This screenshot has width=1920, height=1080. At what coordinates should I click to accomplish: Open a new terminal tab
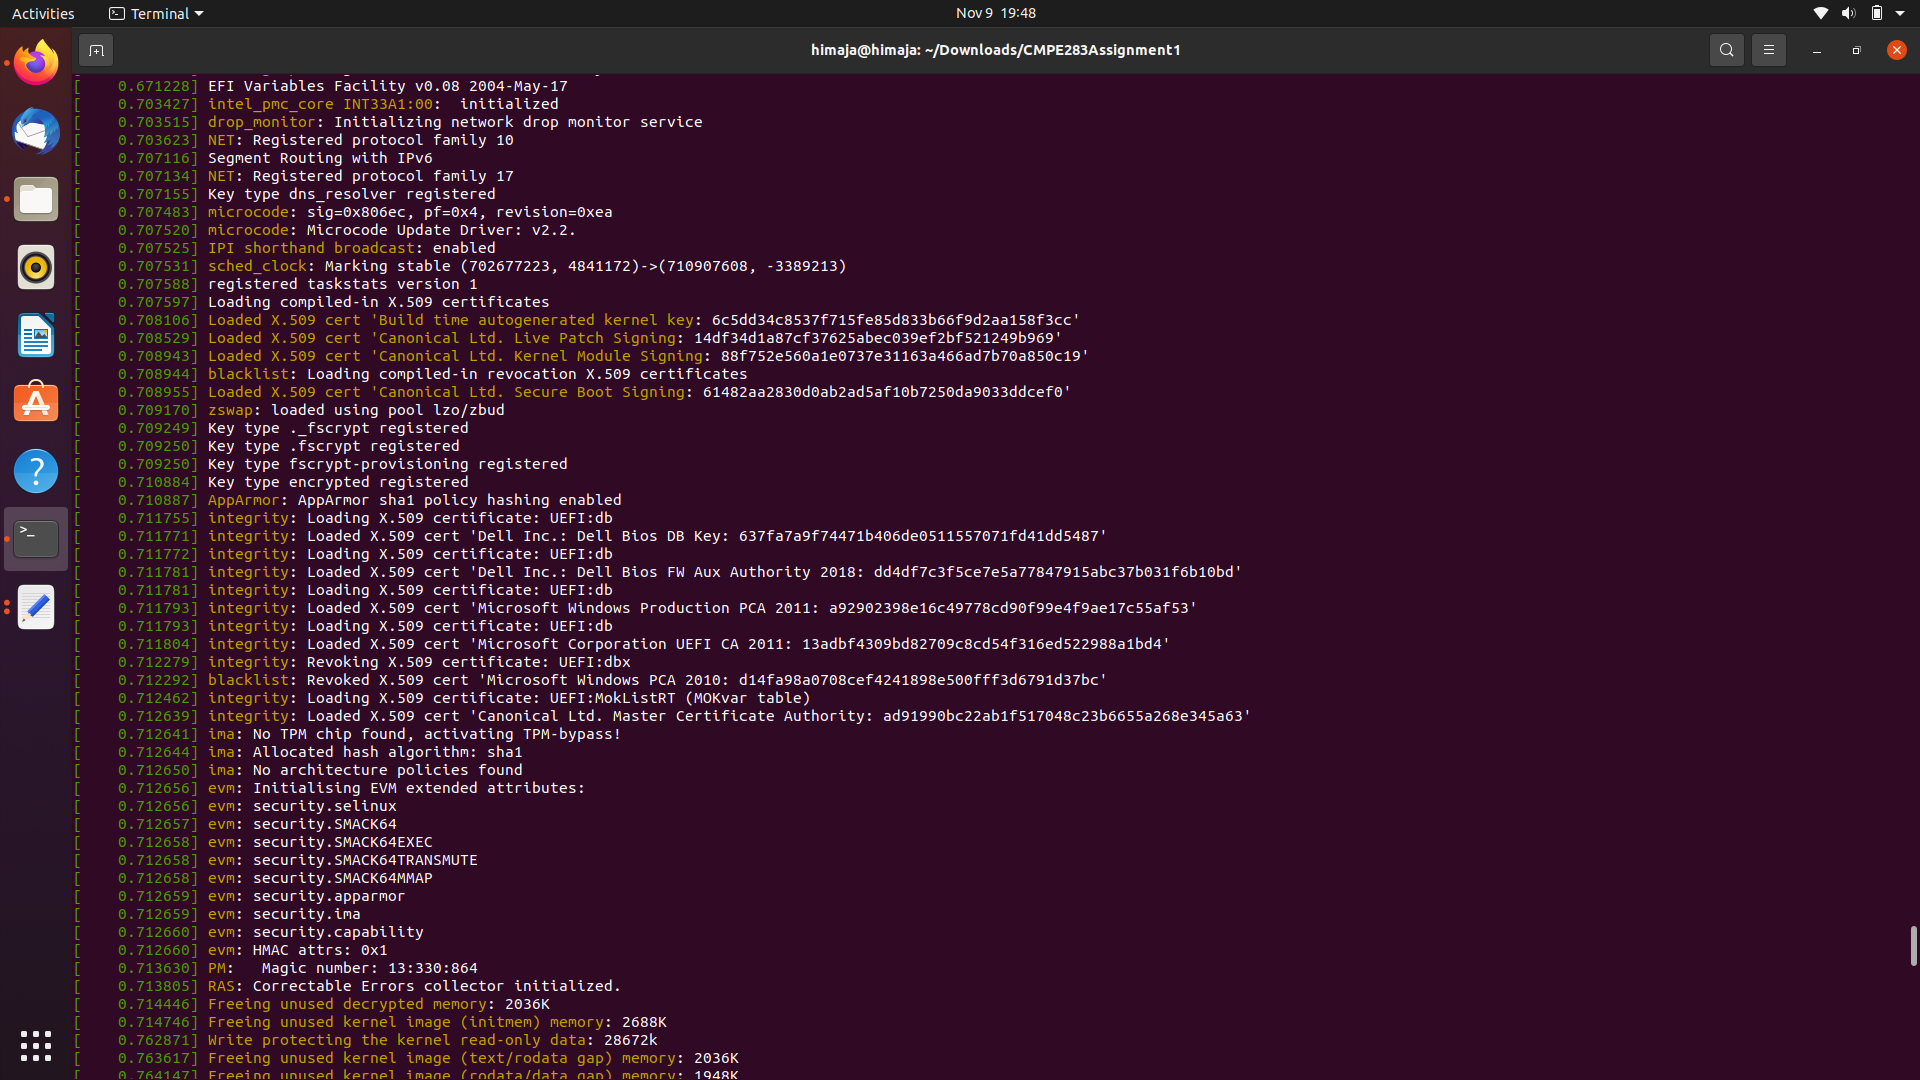tap(96, 50)
